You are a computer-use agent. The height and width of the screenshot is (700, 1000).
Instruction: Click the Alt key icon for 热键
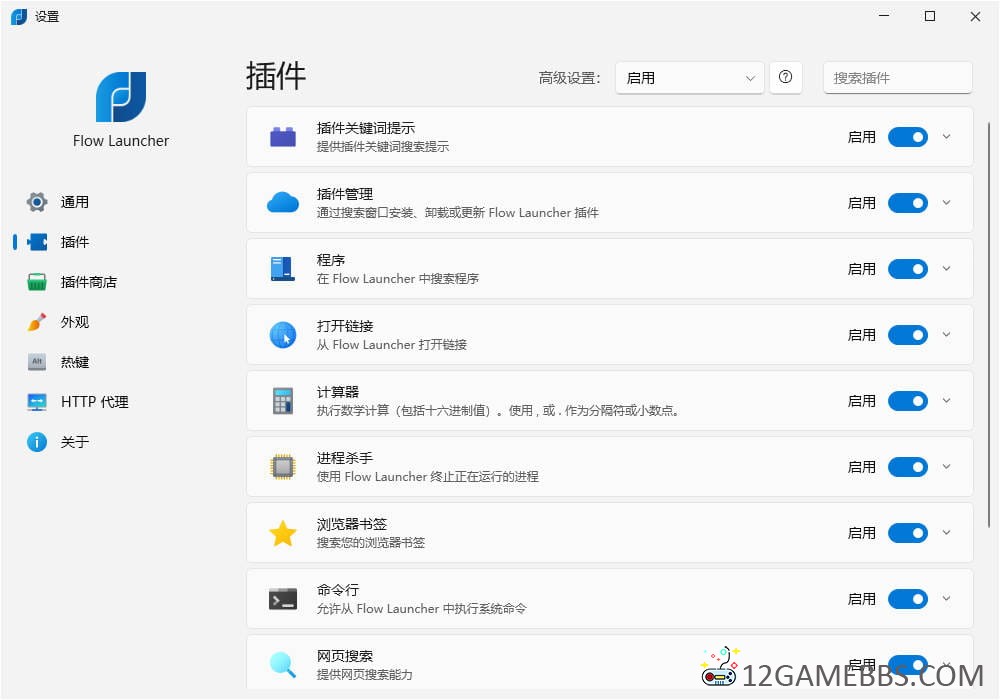(37, 362)
